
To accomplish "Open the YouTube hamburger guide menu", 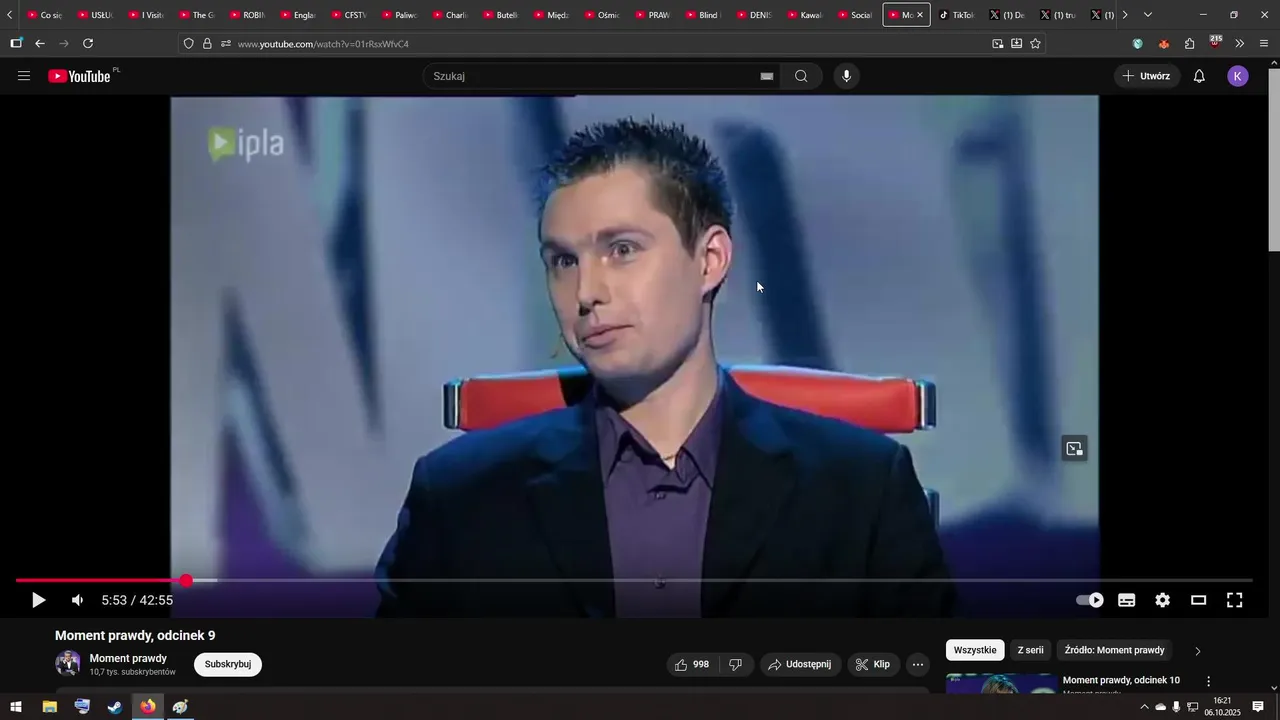I will [24, 76].
